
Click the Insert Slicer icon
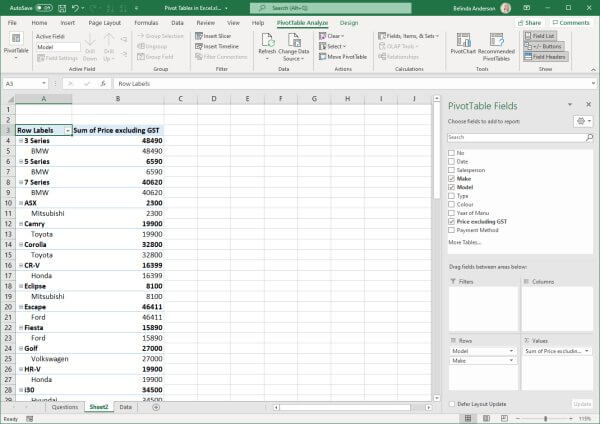199,36
